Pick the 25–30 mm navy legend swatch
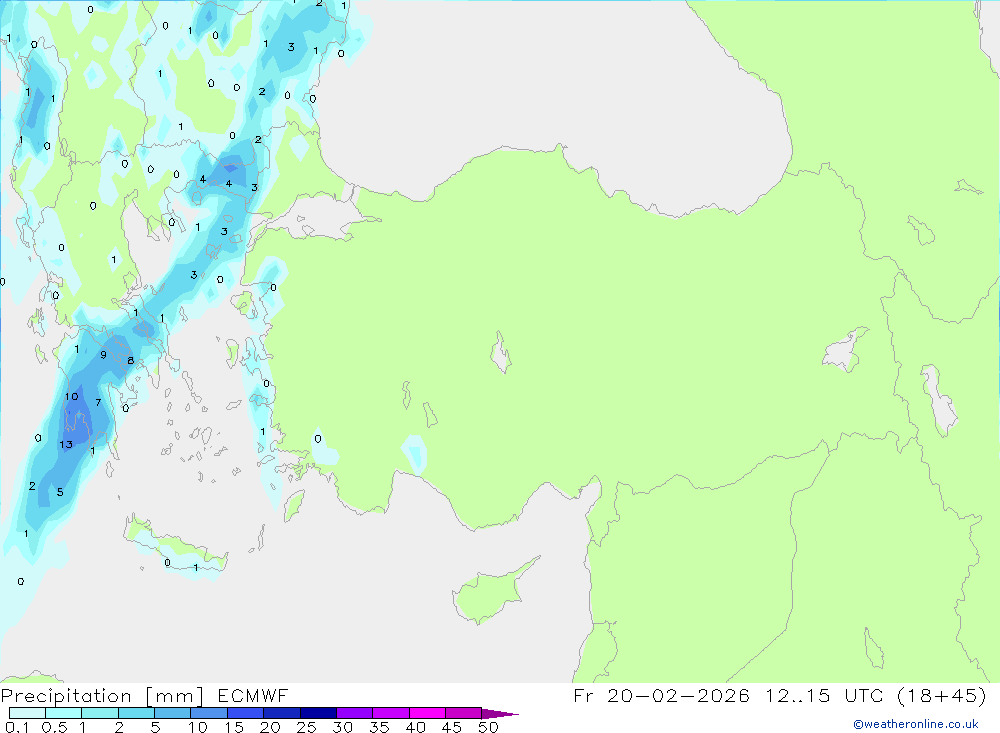This screenshot has height=733, width=1000. 318,713
